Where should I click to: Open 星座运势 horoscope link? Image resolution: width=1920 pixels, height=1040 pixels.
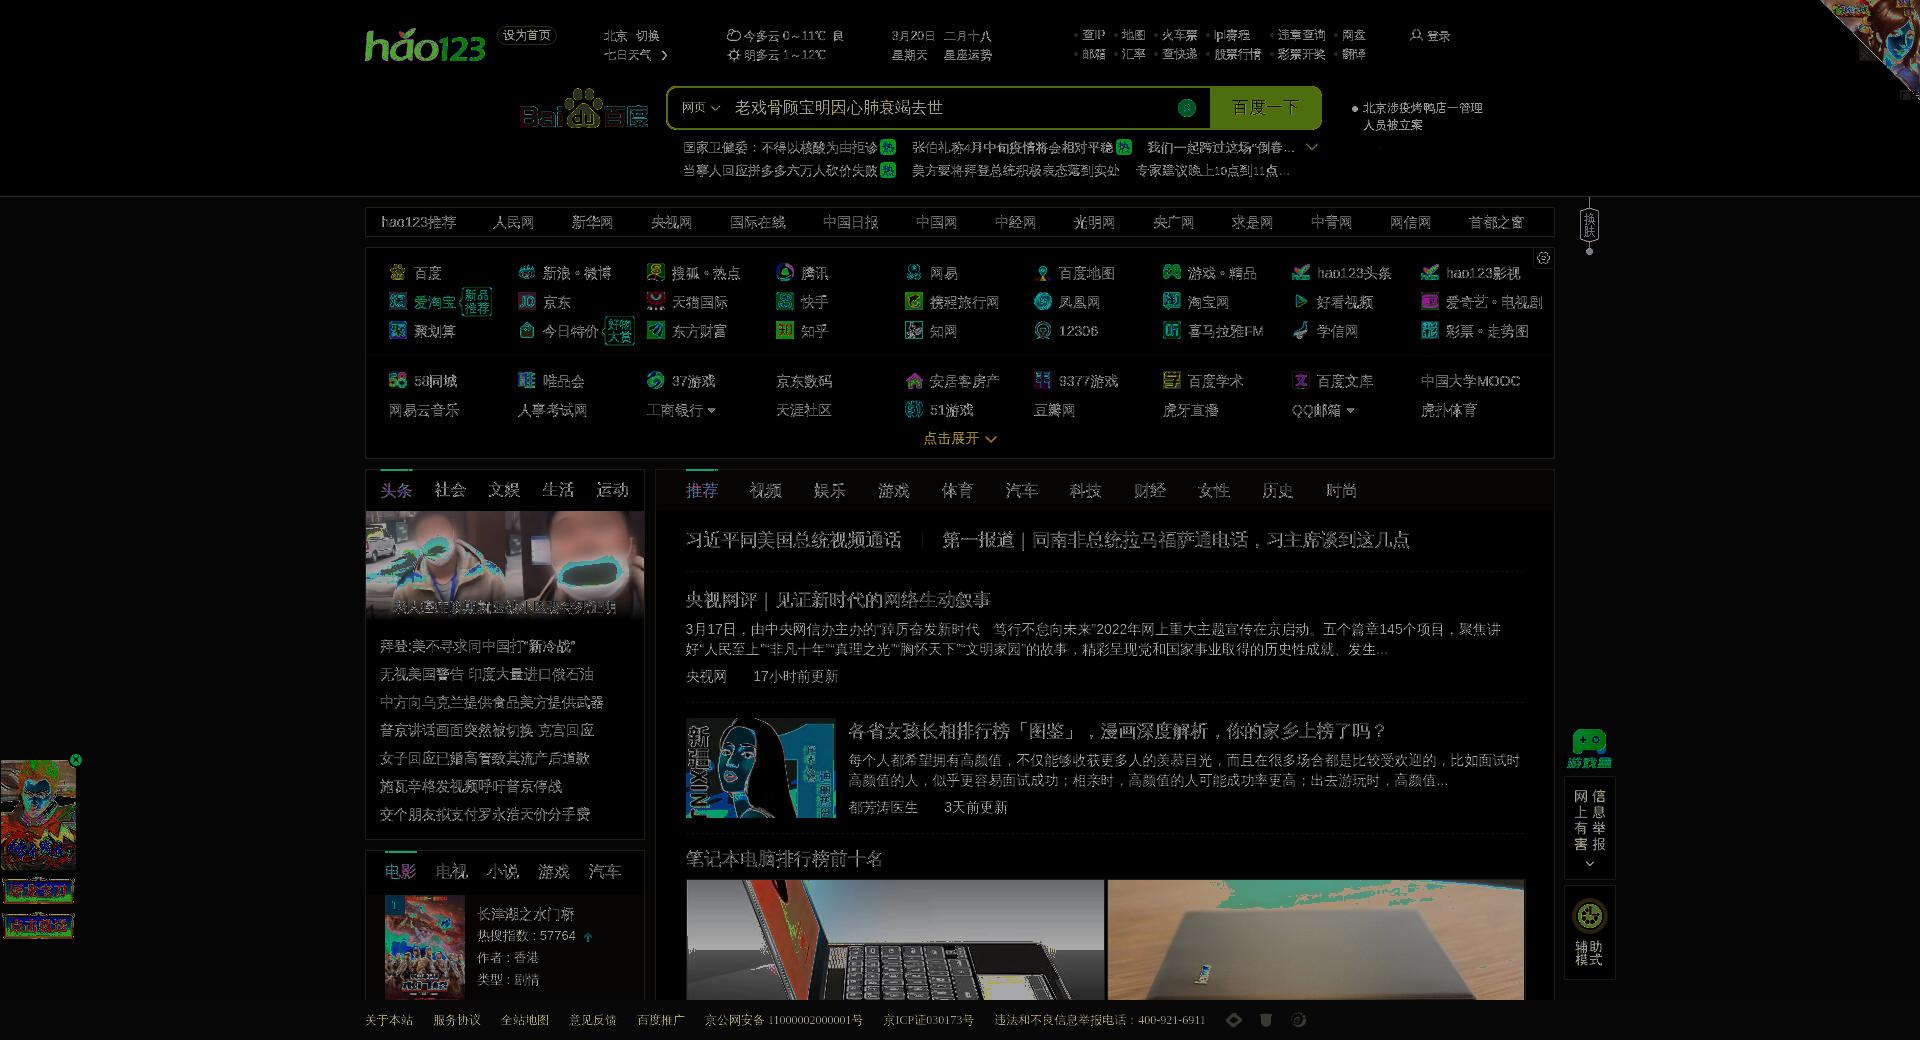click(x=968, y=55)
